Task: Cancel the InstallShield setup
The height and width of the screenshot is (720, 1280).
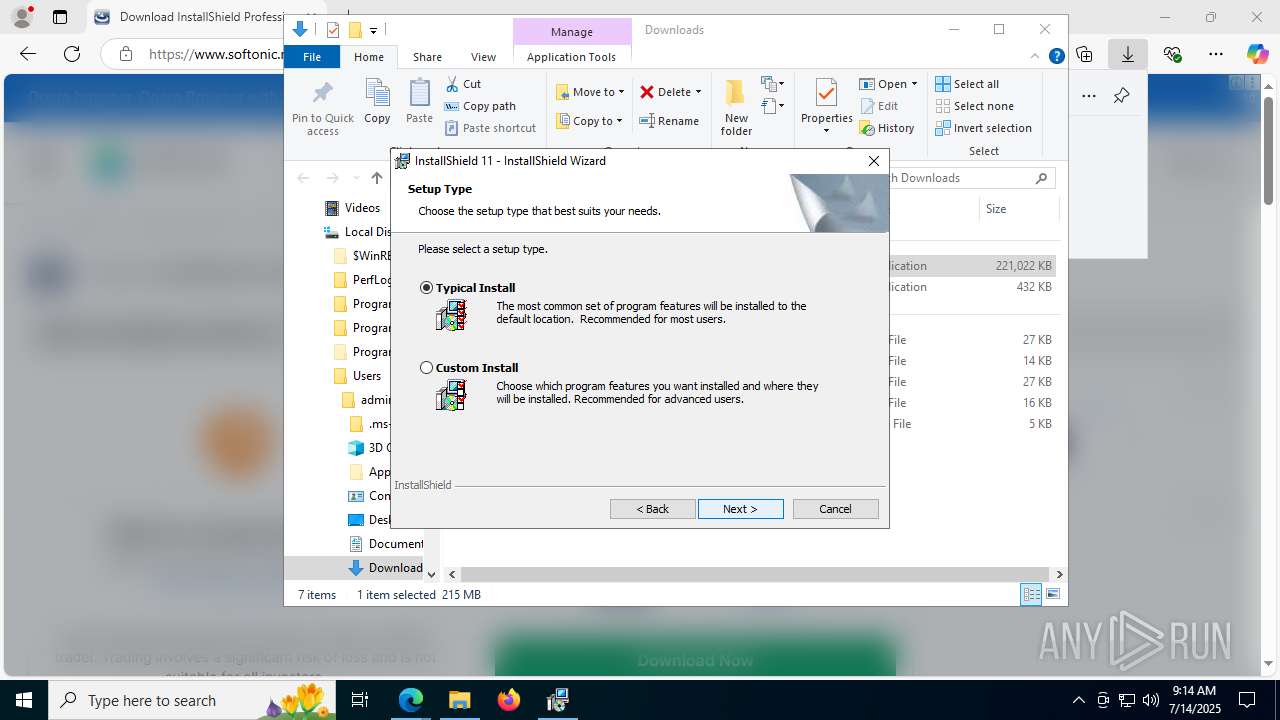Action: (x=836, y=509)
